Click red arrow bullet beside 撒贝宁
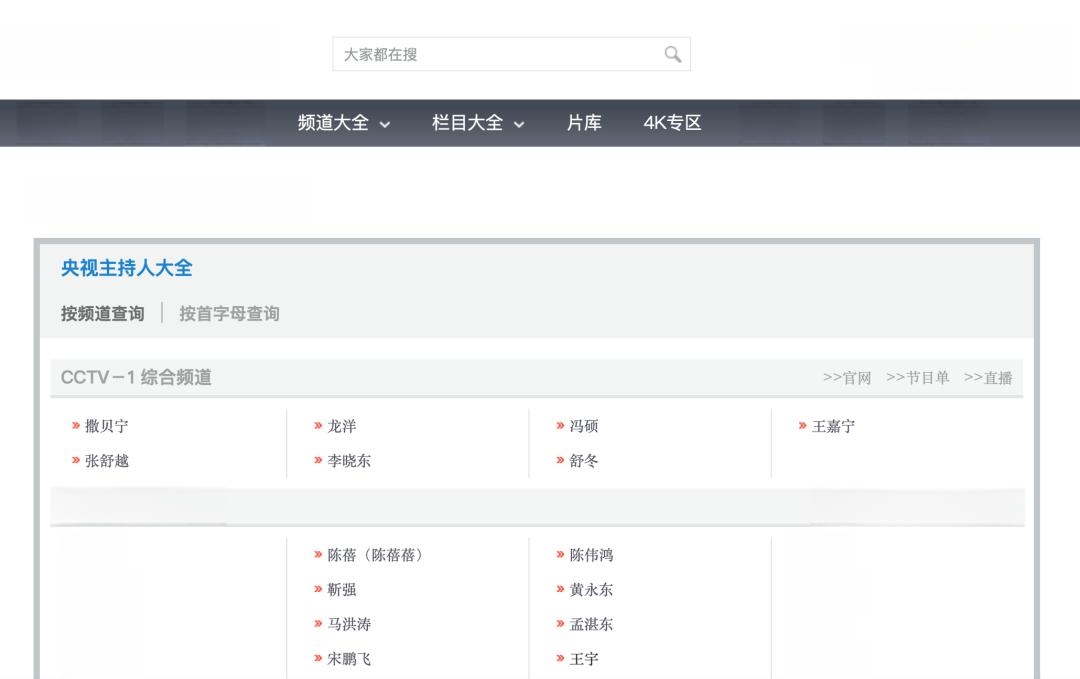1080x679 pixels. (76, 426)
